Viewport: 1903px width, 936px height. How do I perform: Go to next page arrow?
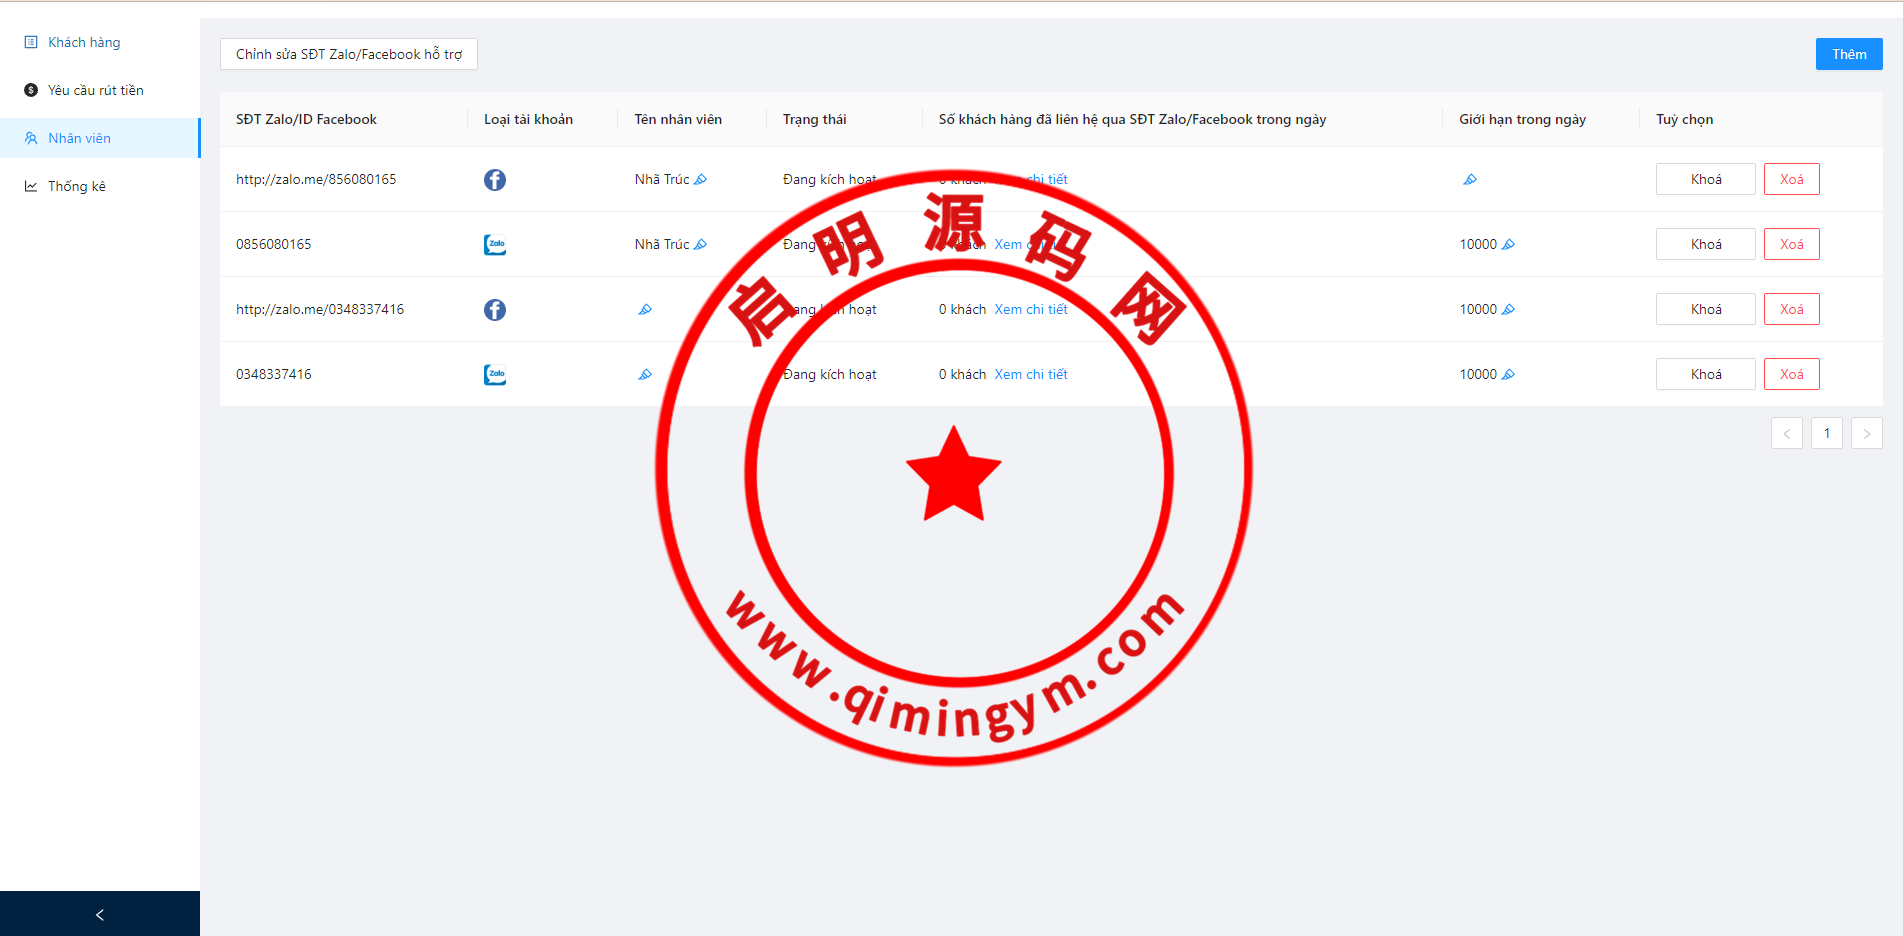tap(1866, 434)
